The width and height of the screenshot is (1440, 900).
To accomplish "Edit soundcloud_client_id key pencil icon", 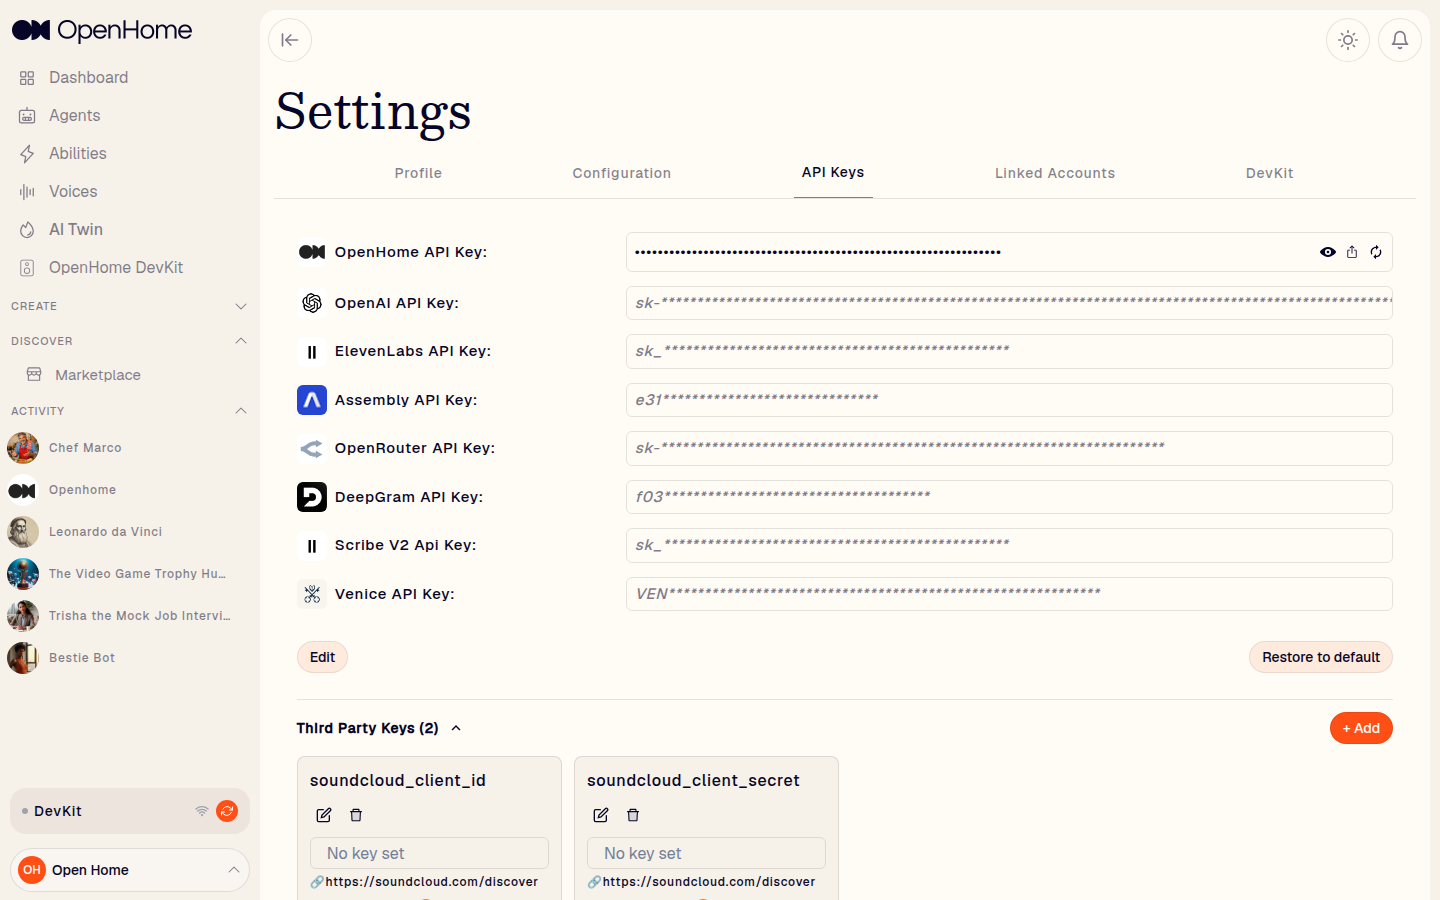I will (324, 815).
